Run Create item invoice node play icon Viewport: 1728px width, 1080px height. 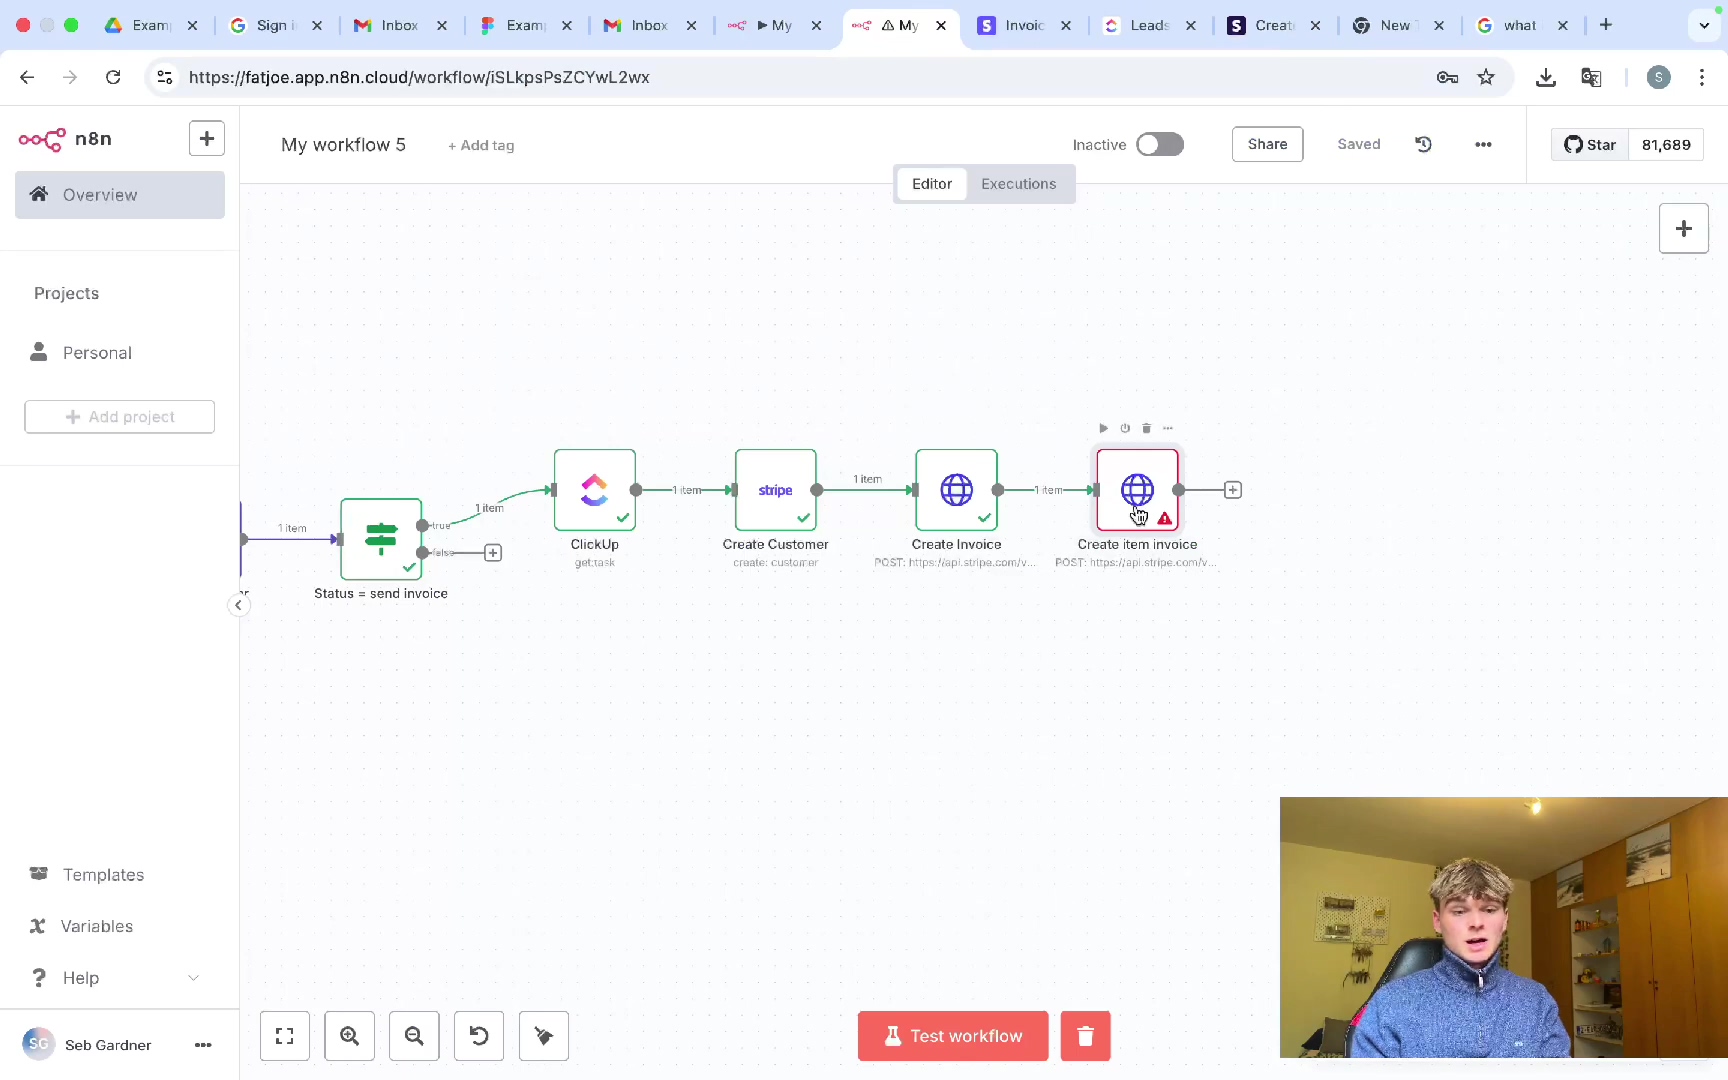point(1103,428)
